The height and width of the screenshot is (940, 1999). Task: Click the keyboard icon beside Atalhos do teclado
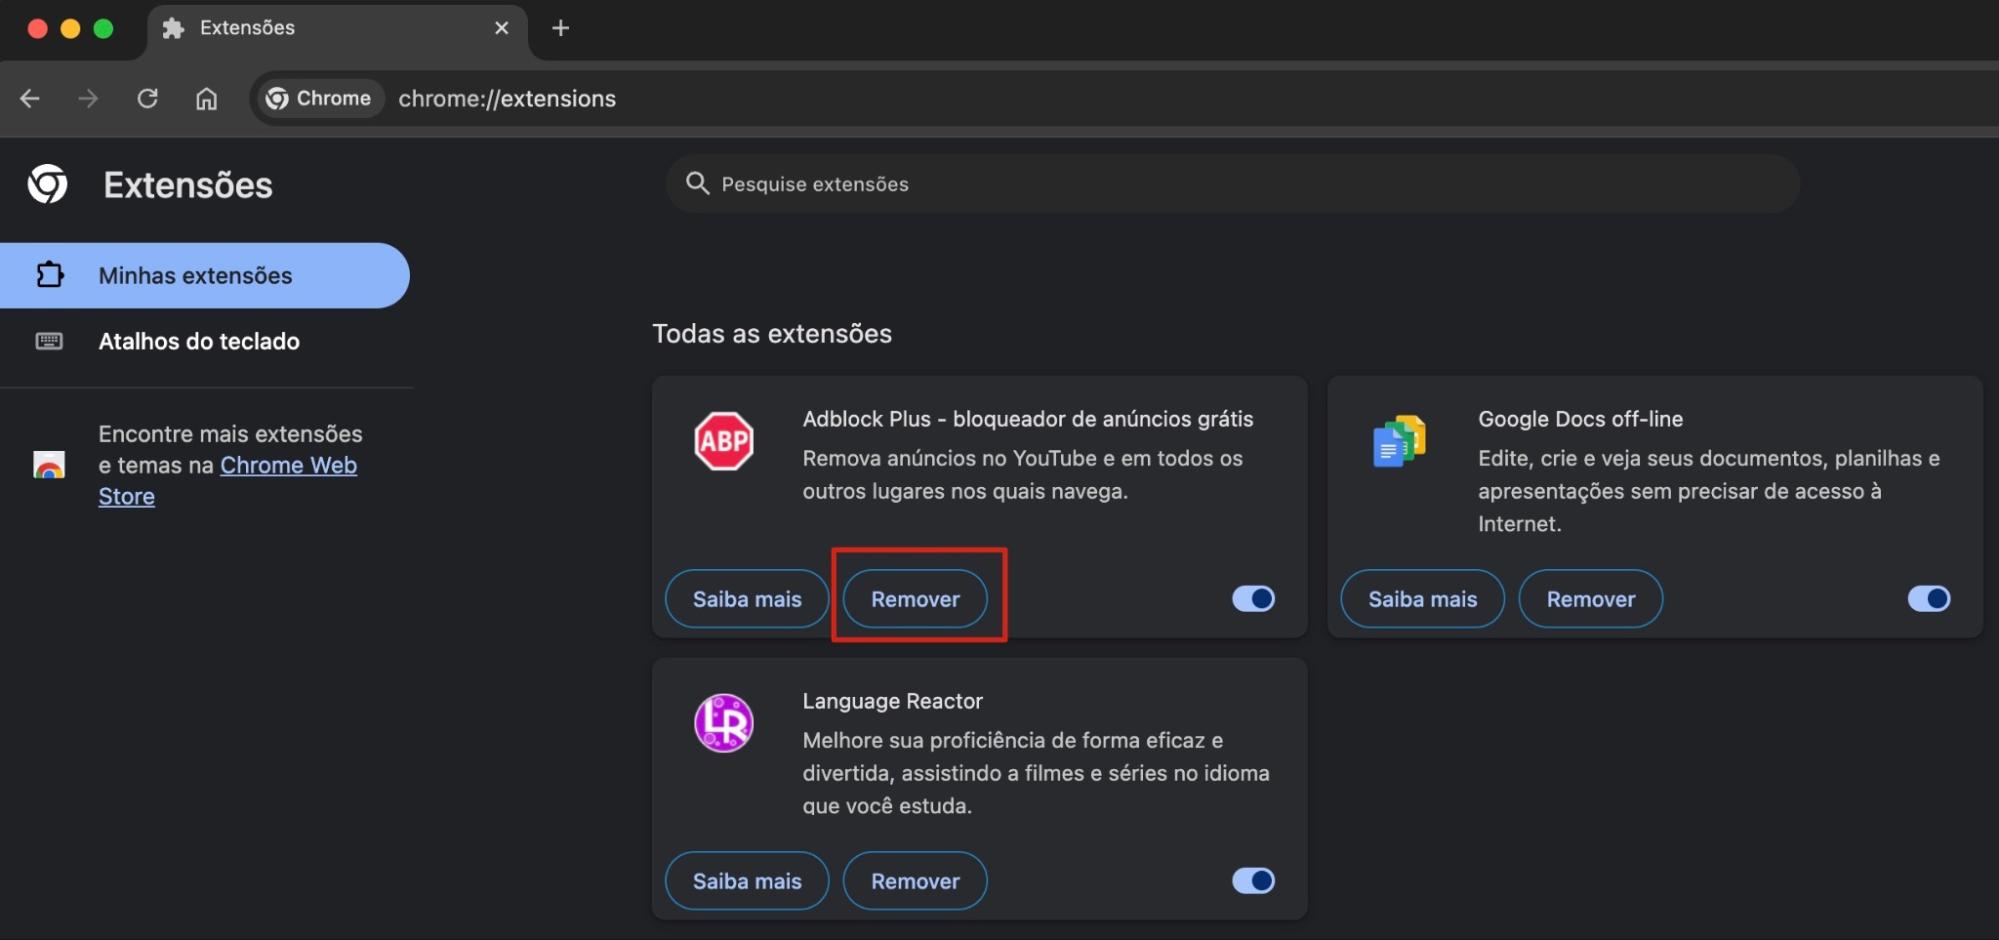[x=49, y=341]
